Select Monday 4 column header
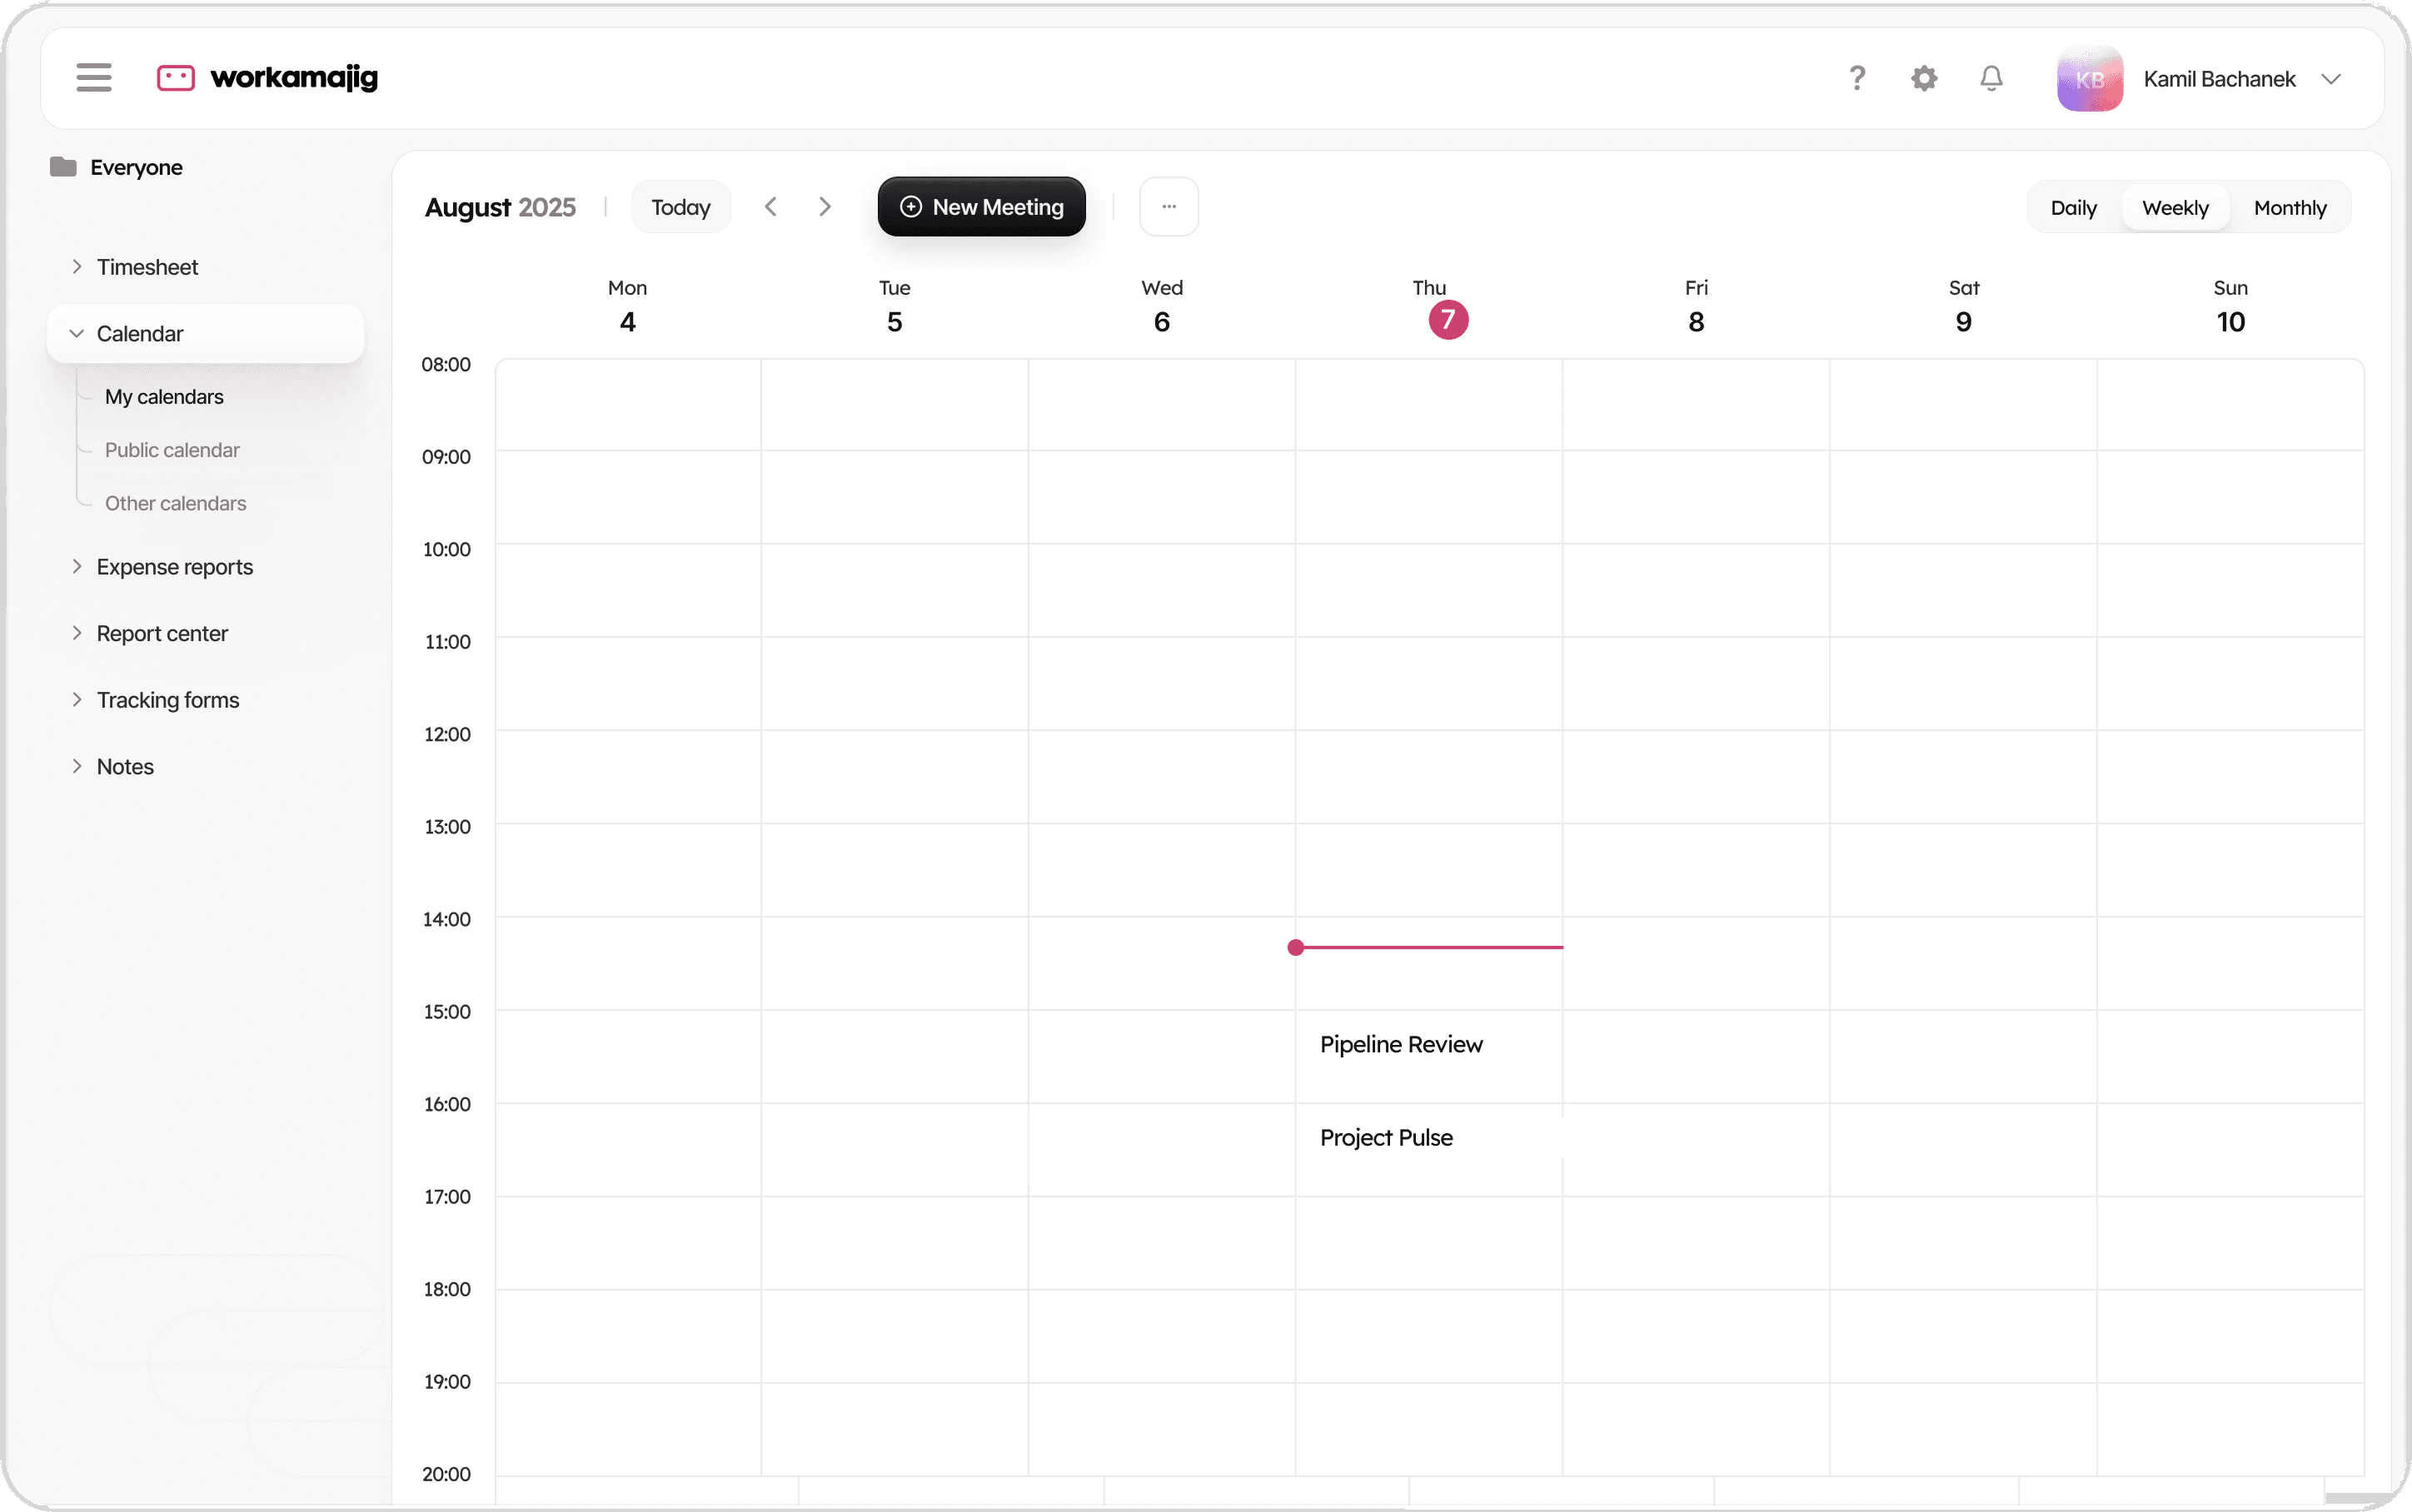Screen dimensions: 2412x1512 [x=627, y=307]
